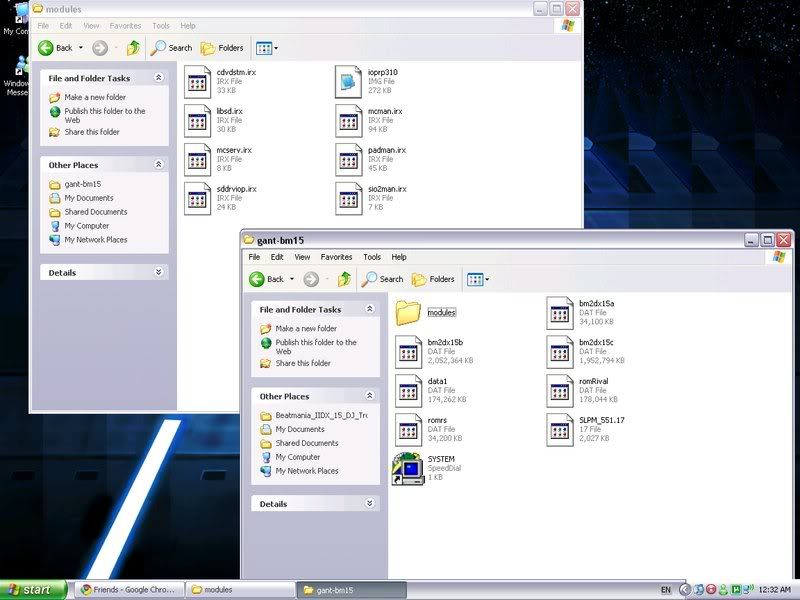
Task: Click Up folder icon in modules toolbar
Action: click(133, 48)
